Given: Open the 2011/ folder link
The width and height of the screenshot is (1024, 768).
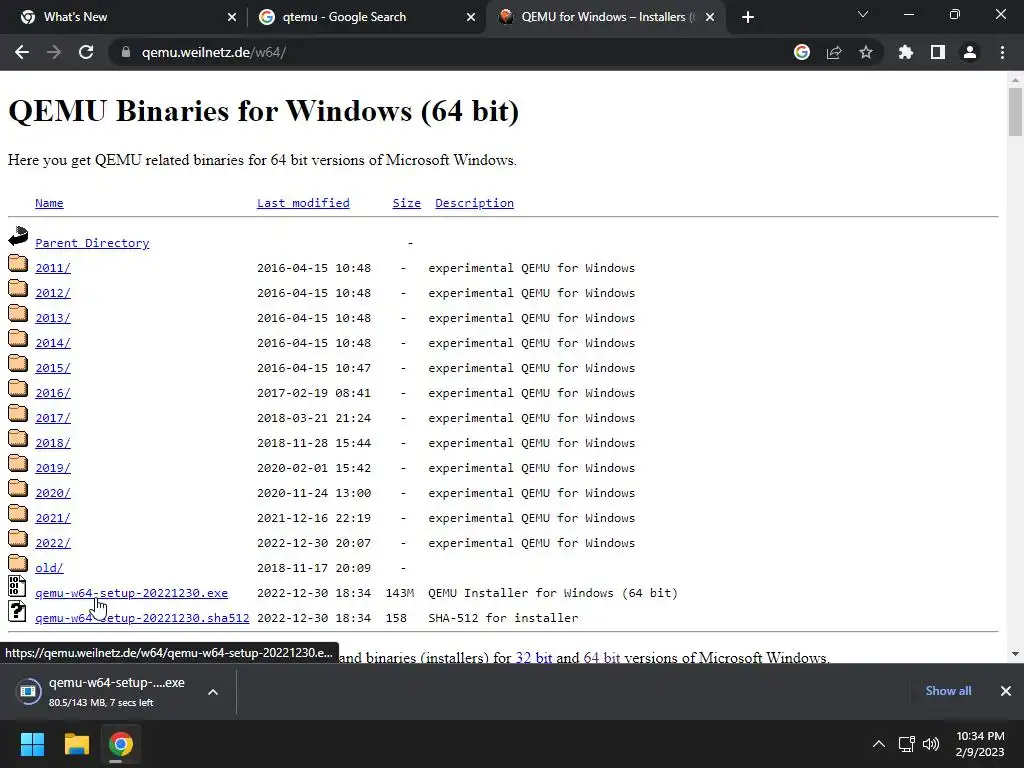Looking at the screenshot, I should (53, 268).
